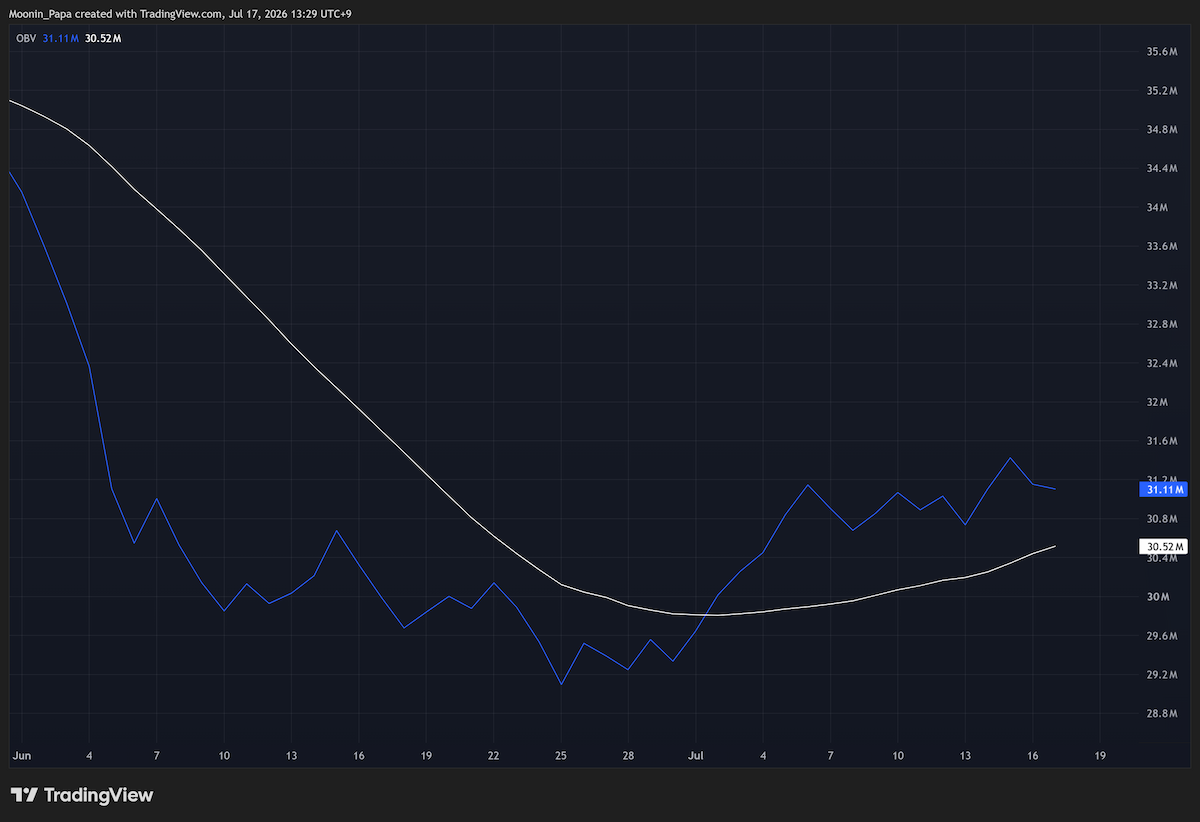Select the Jul label on time axis
This screenshot has width=1200, height=822.
696,756
